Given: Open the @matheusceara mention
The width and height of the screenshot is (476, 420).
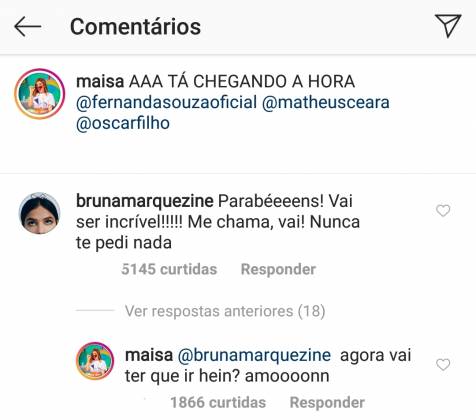Looking at the screenshot, I should point(326,102).
